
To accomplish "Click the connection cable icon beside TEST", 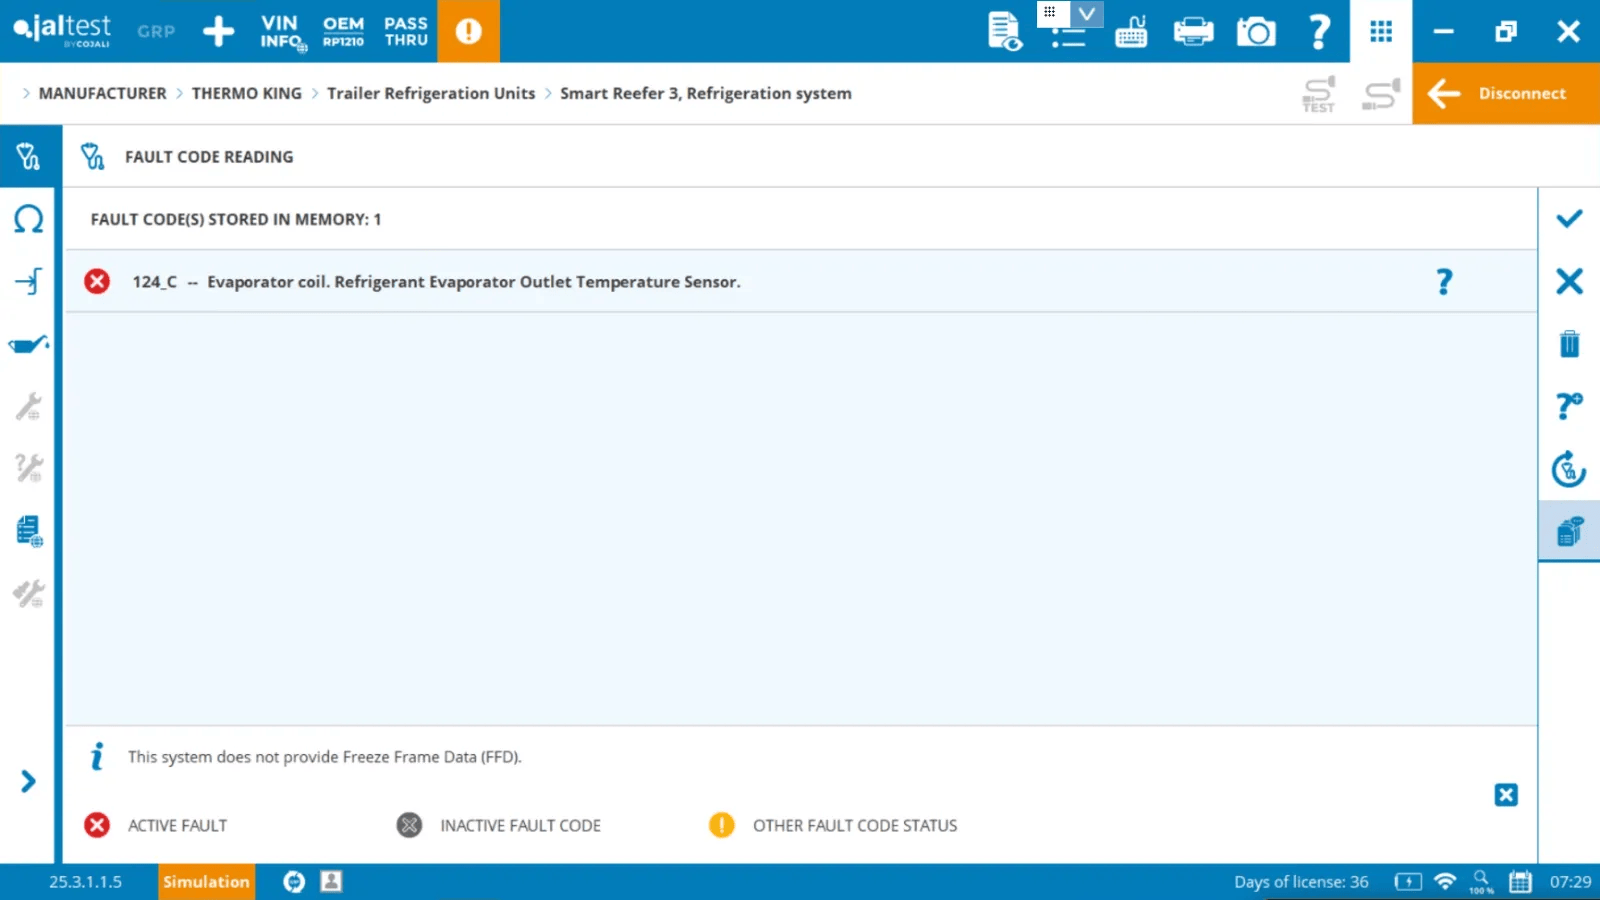I will (x=1381, y=94).
